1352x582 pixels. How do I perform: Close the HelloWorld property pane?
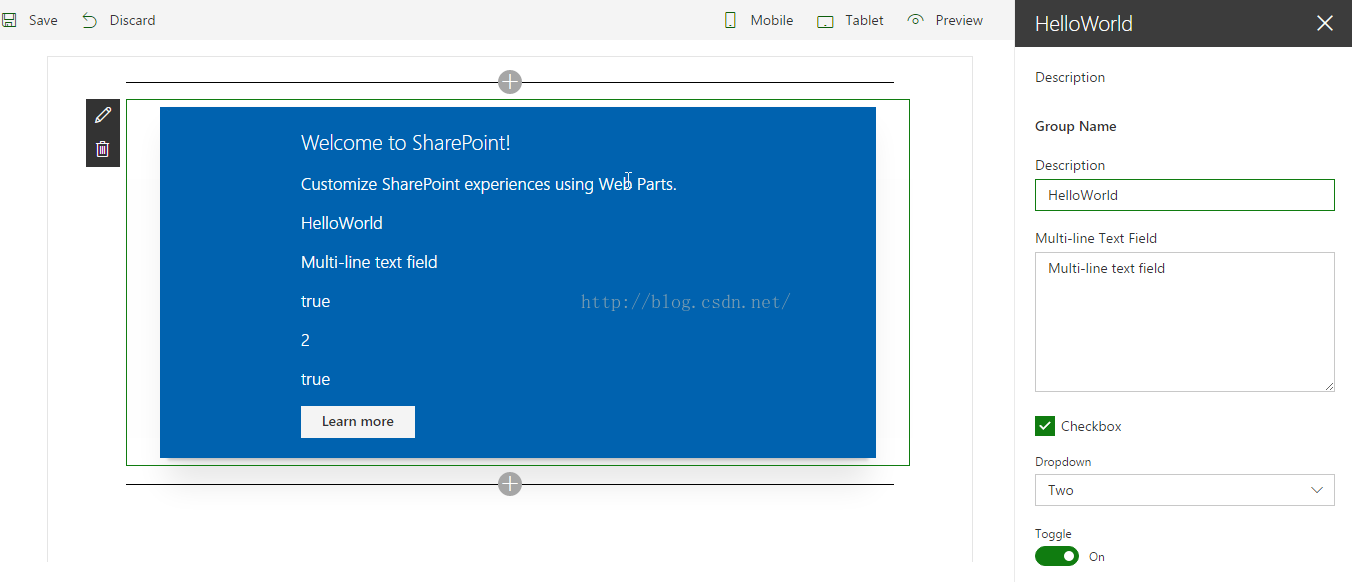(x=1325, y=23)
